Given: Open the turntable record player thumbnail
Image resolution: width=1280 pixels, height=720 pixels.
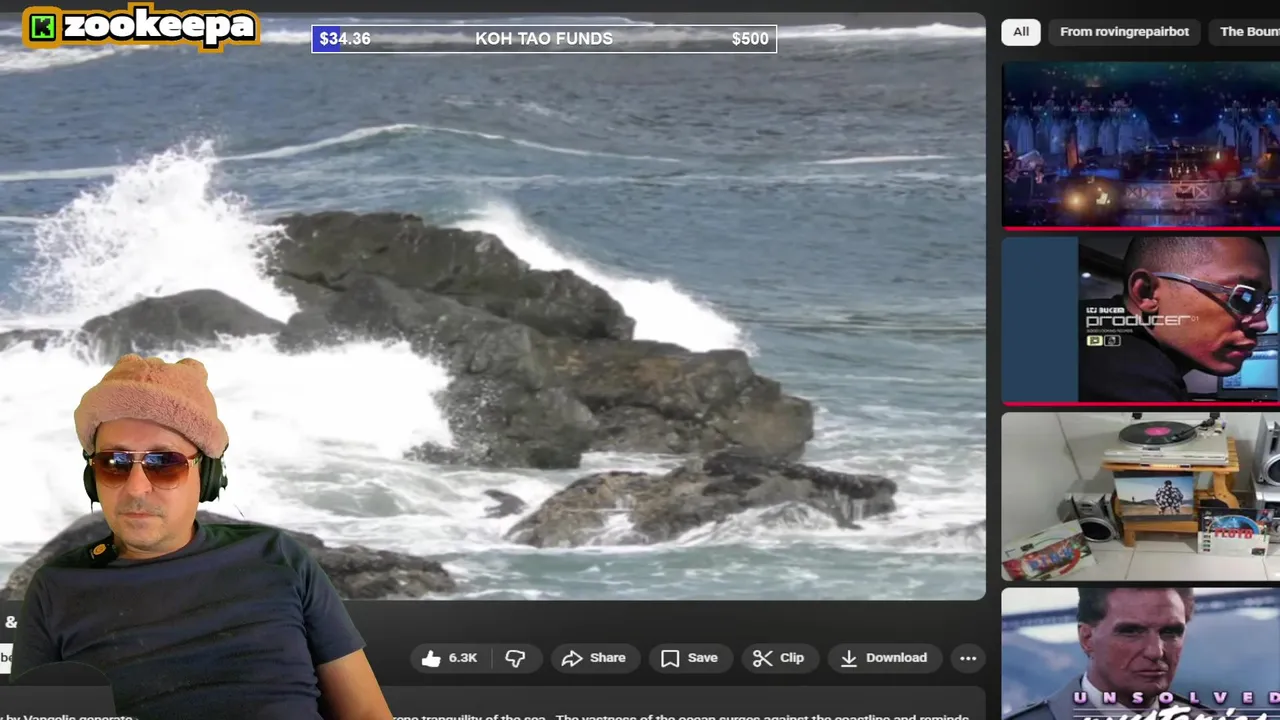Looking at the screenshot, I should [1141, 497].
